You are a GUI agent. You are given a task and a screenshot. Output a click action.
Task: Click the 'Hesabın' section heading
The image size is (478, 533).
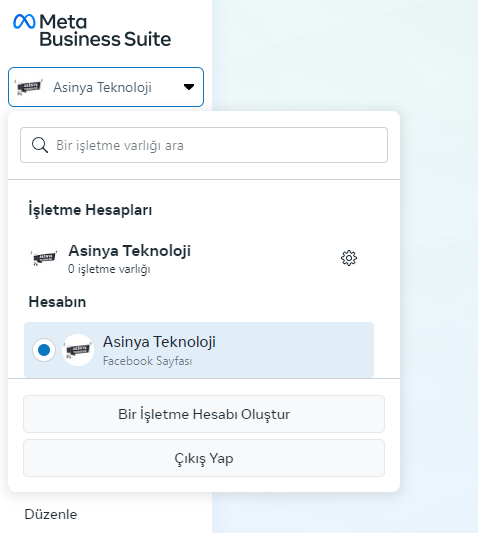[x=57, y=302]
